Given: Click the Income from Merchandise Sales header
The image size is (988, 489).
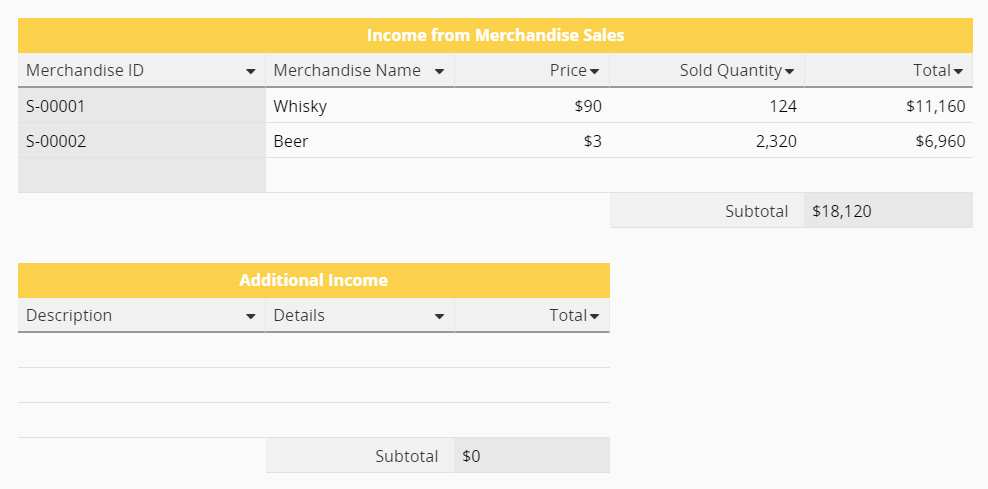Looking at the screenshot, I should tap(495, 35).
